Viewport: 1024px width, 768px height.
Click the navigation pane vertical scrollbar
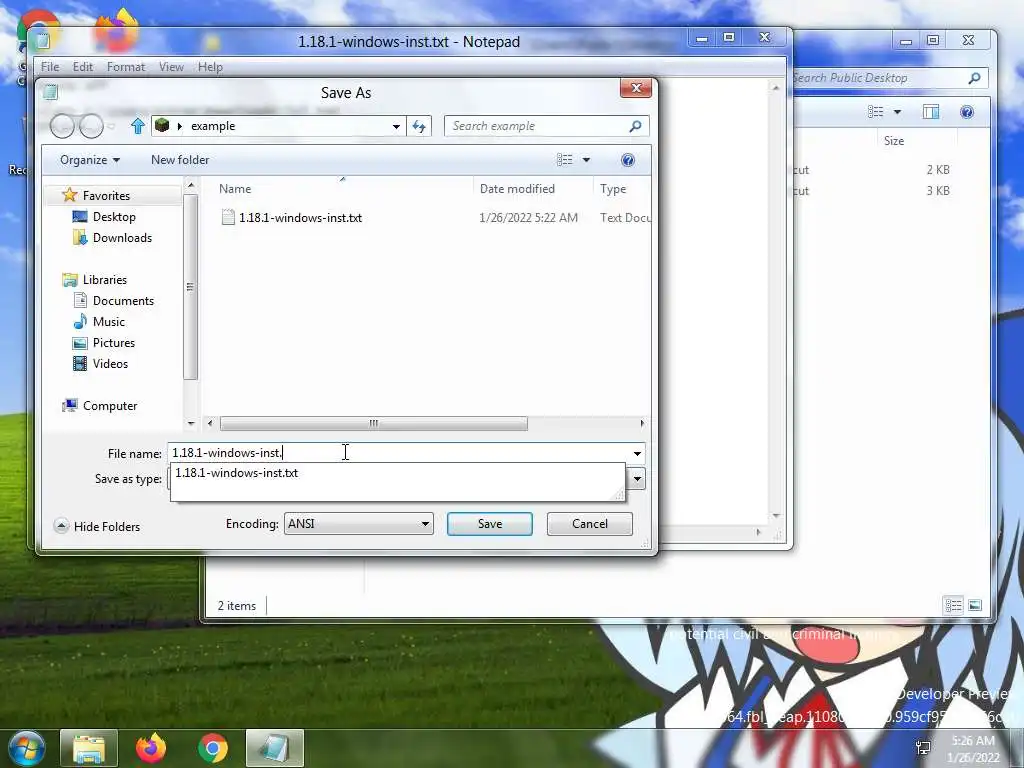coord(190,287)
